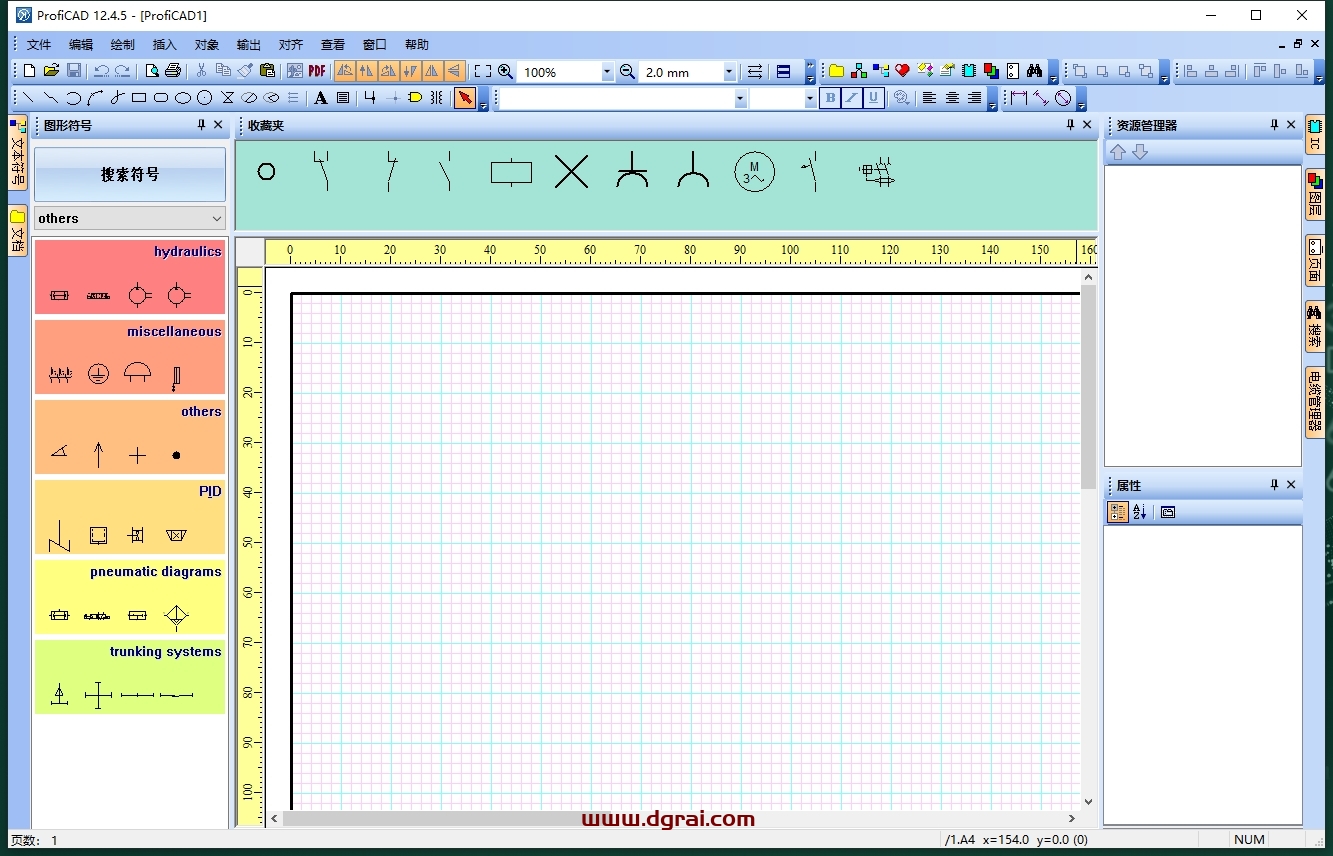Viewport: 1333px width, 856px height.
Task: Open the hydraulics symbol group
Action: [x=130, y=277]
